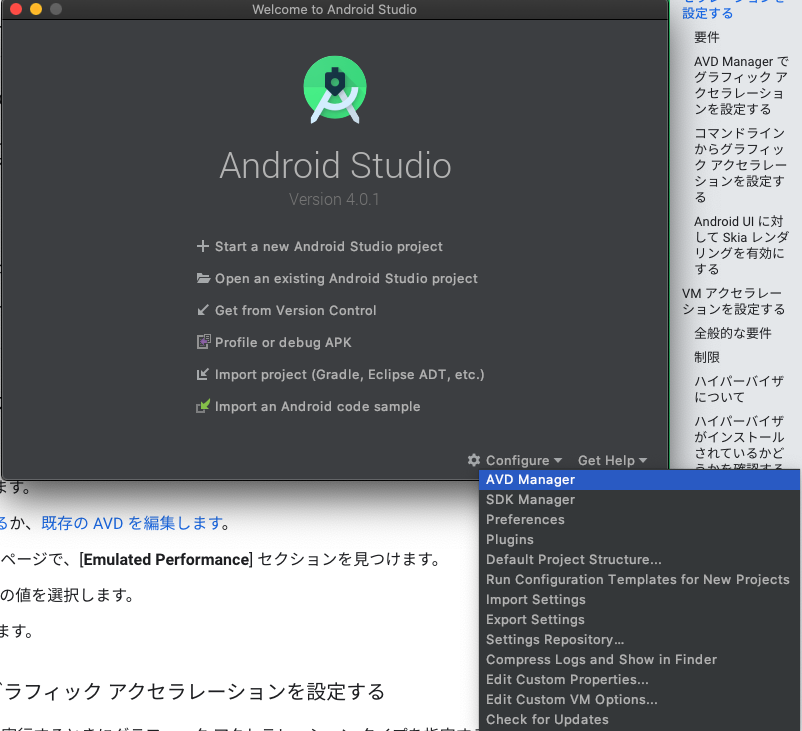Click the open folder icon
The height and width of the screenshot is (731, 802).
(x=203, y=278)
